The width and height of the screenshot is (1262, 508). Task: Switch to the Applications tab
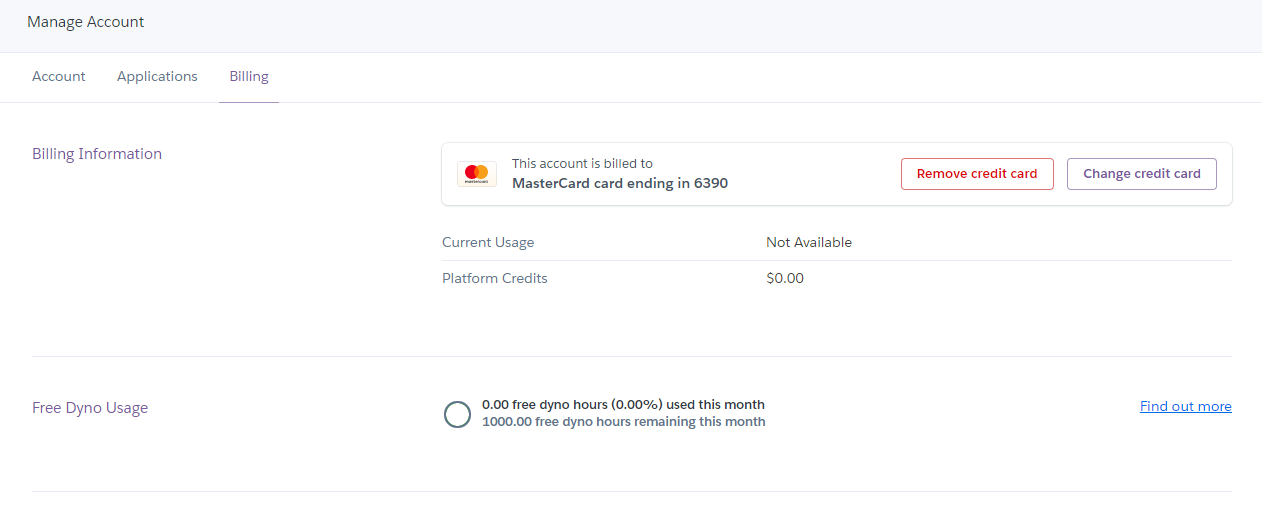click(x=157, y=76)
